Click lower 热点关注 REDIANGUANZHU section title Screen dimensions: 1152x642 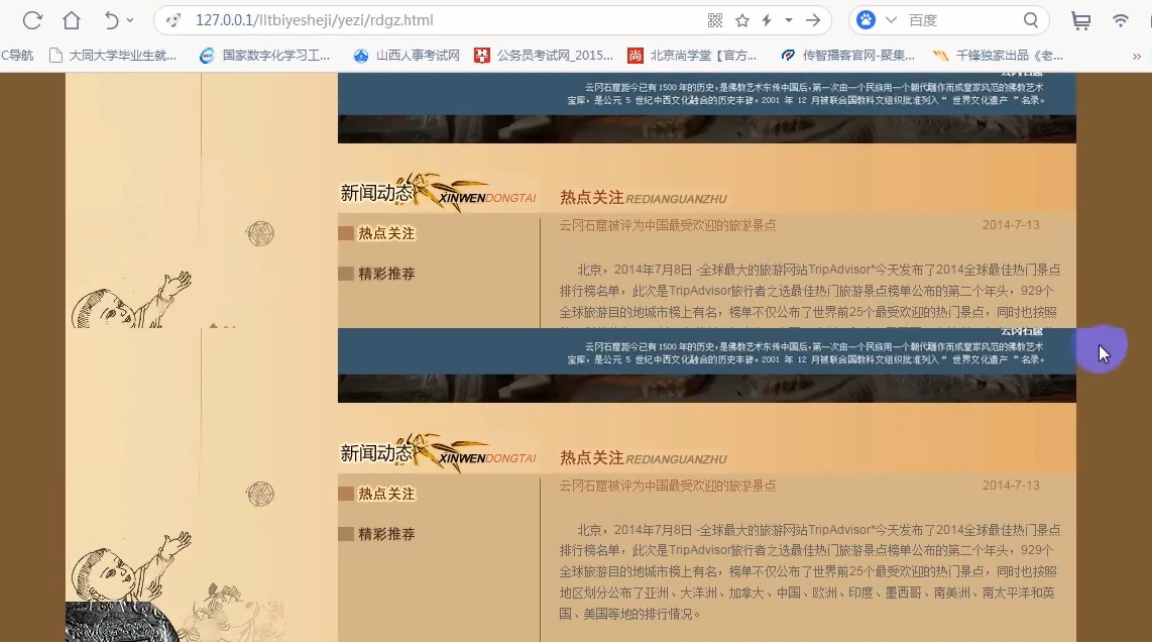pos(643,458)
